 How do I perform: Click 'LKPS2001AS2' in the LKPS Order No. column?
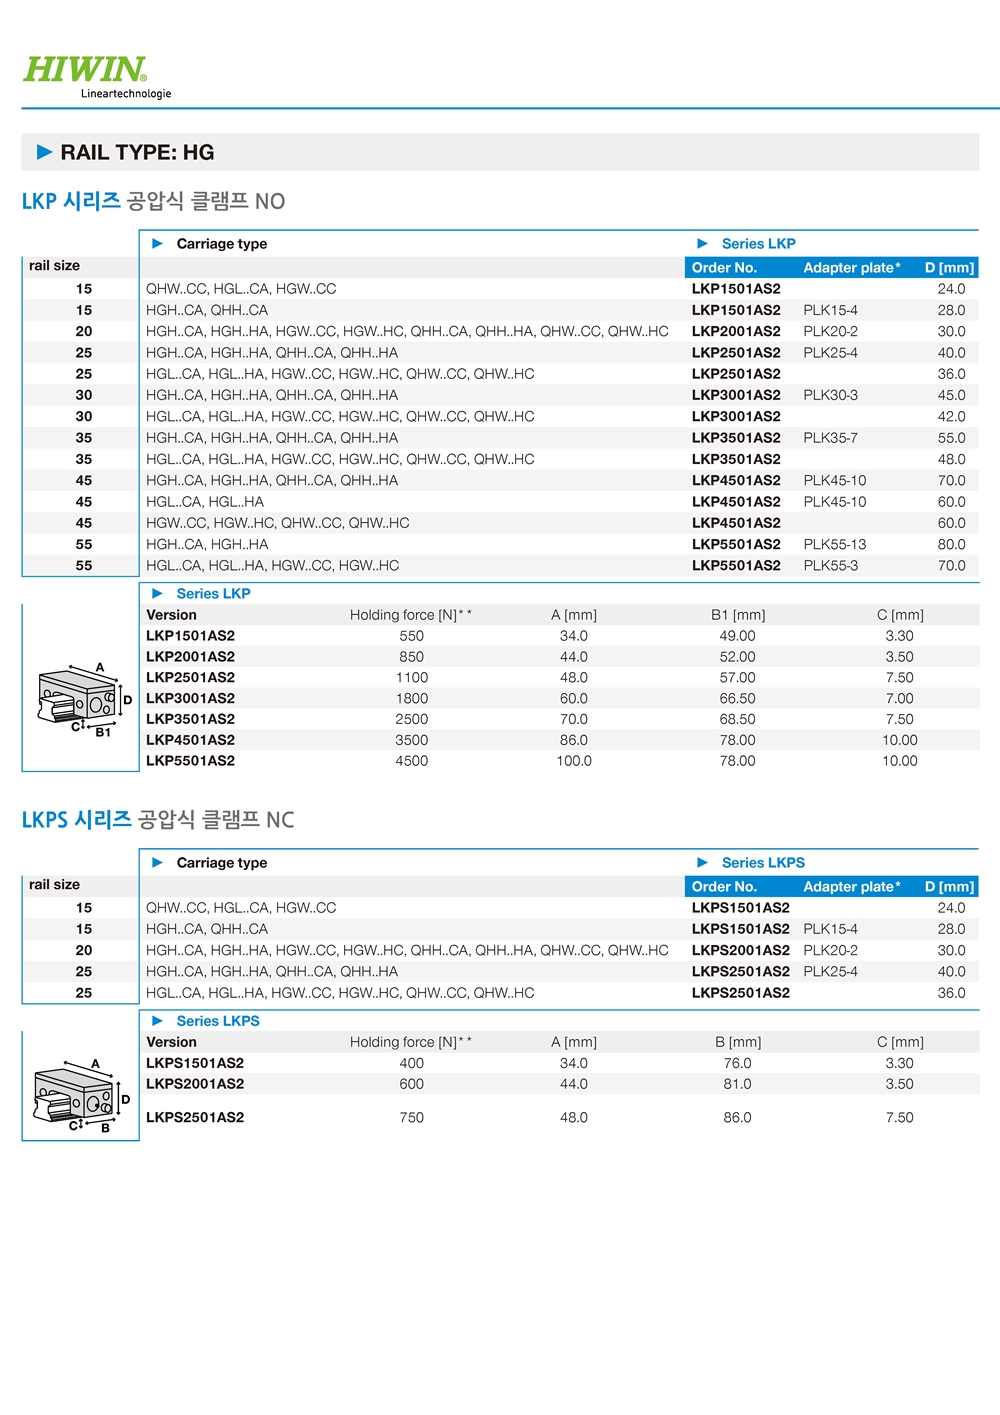point(741,950)
